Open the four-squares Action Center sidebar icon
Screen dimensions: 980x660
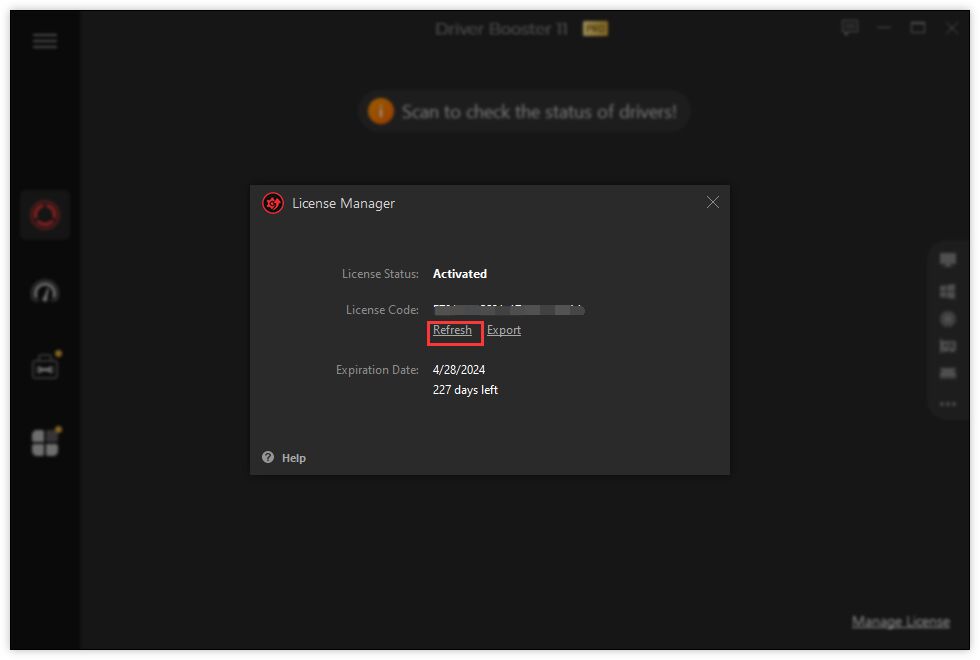tap(45, 442)
